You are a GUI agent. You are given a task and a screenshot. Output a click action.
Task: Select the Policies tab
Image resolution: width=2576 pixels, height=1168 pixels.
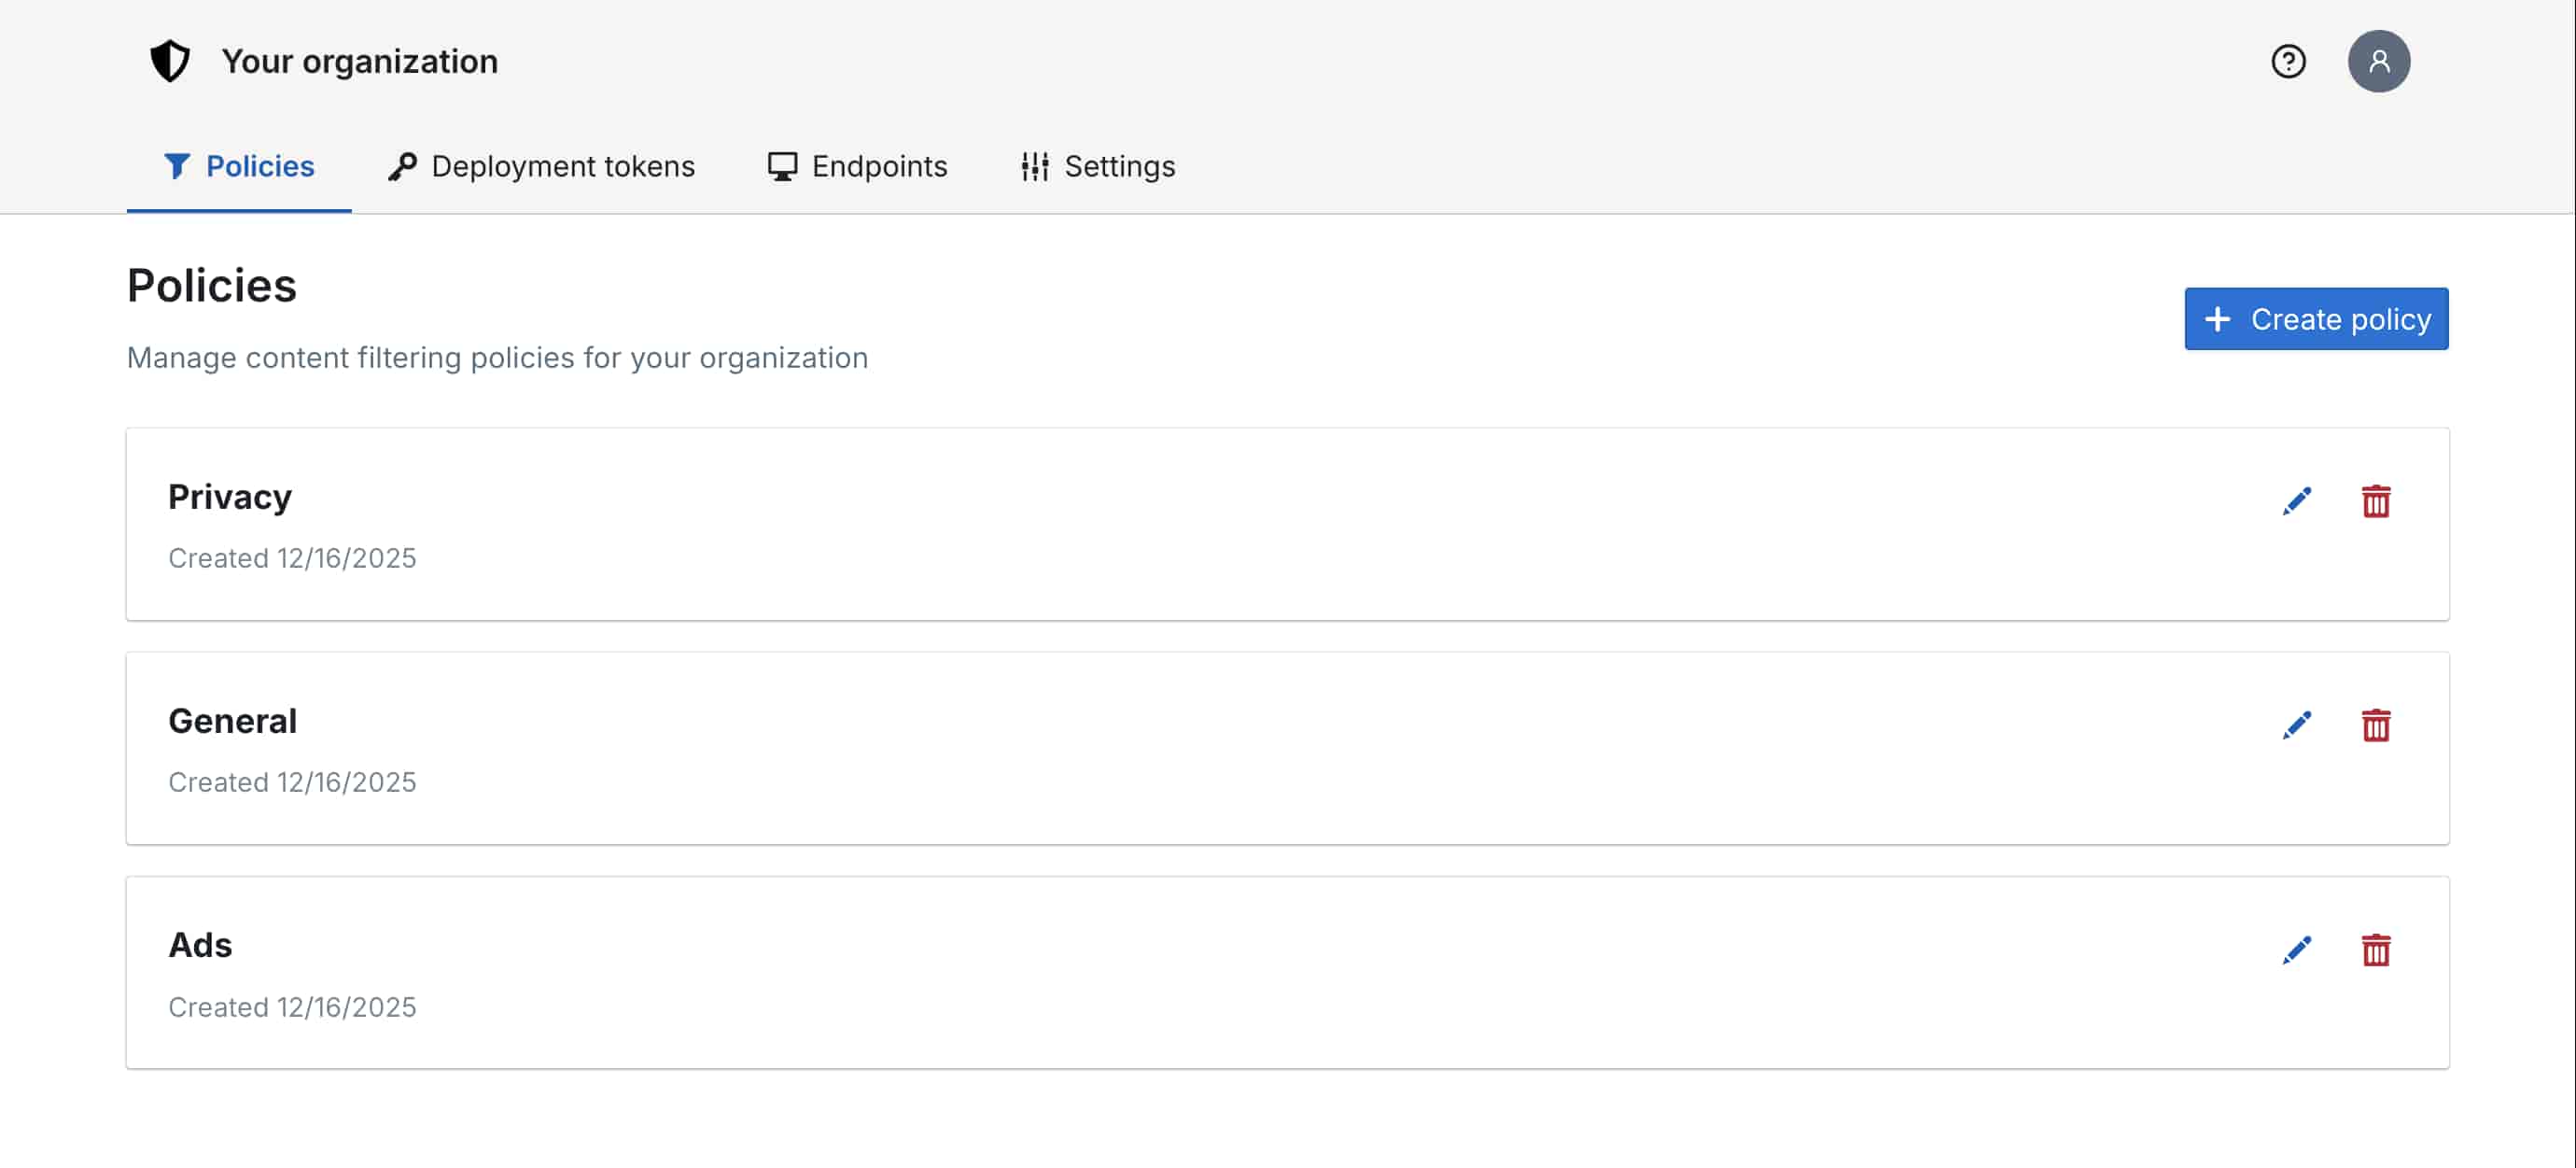(x=259, y=166)
